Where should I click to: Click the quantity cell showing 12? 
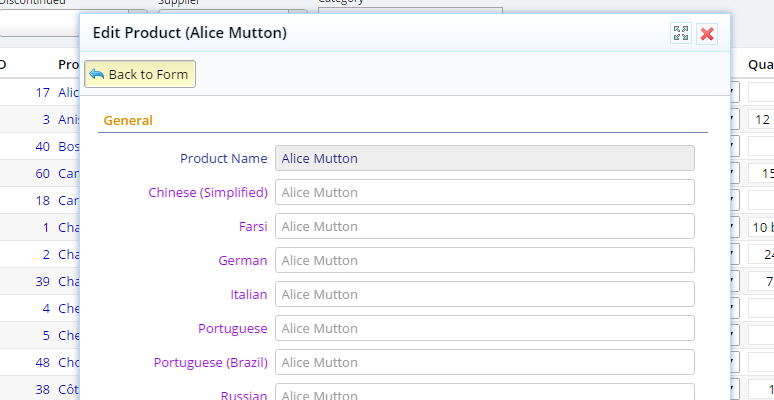tap(761, 120)
